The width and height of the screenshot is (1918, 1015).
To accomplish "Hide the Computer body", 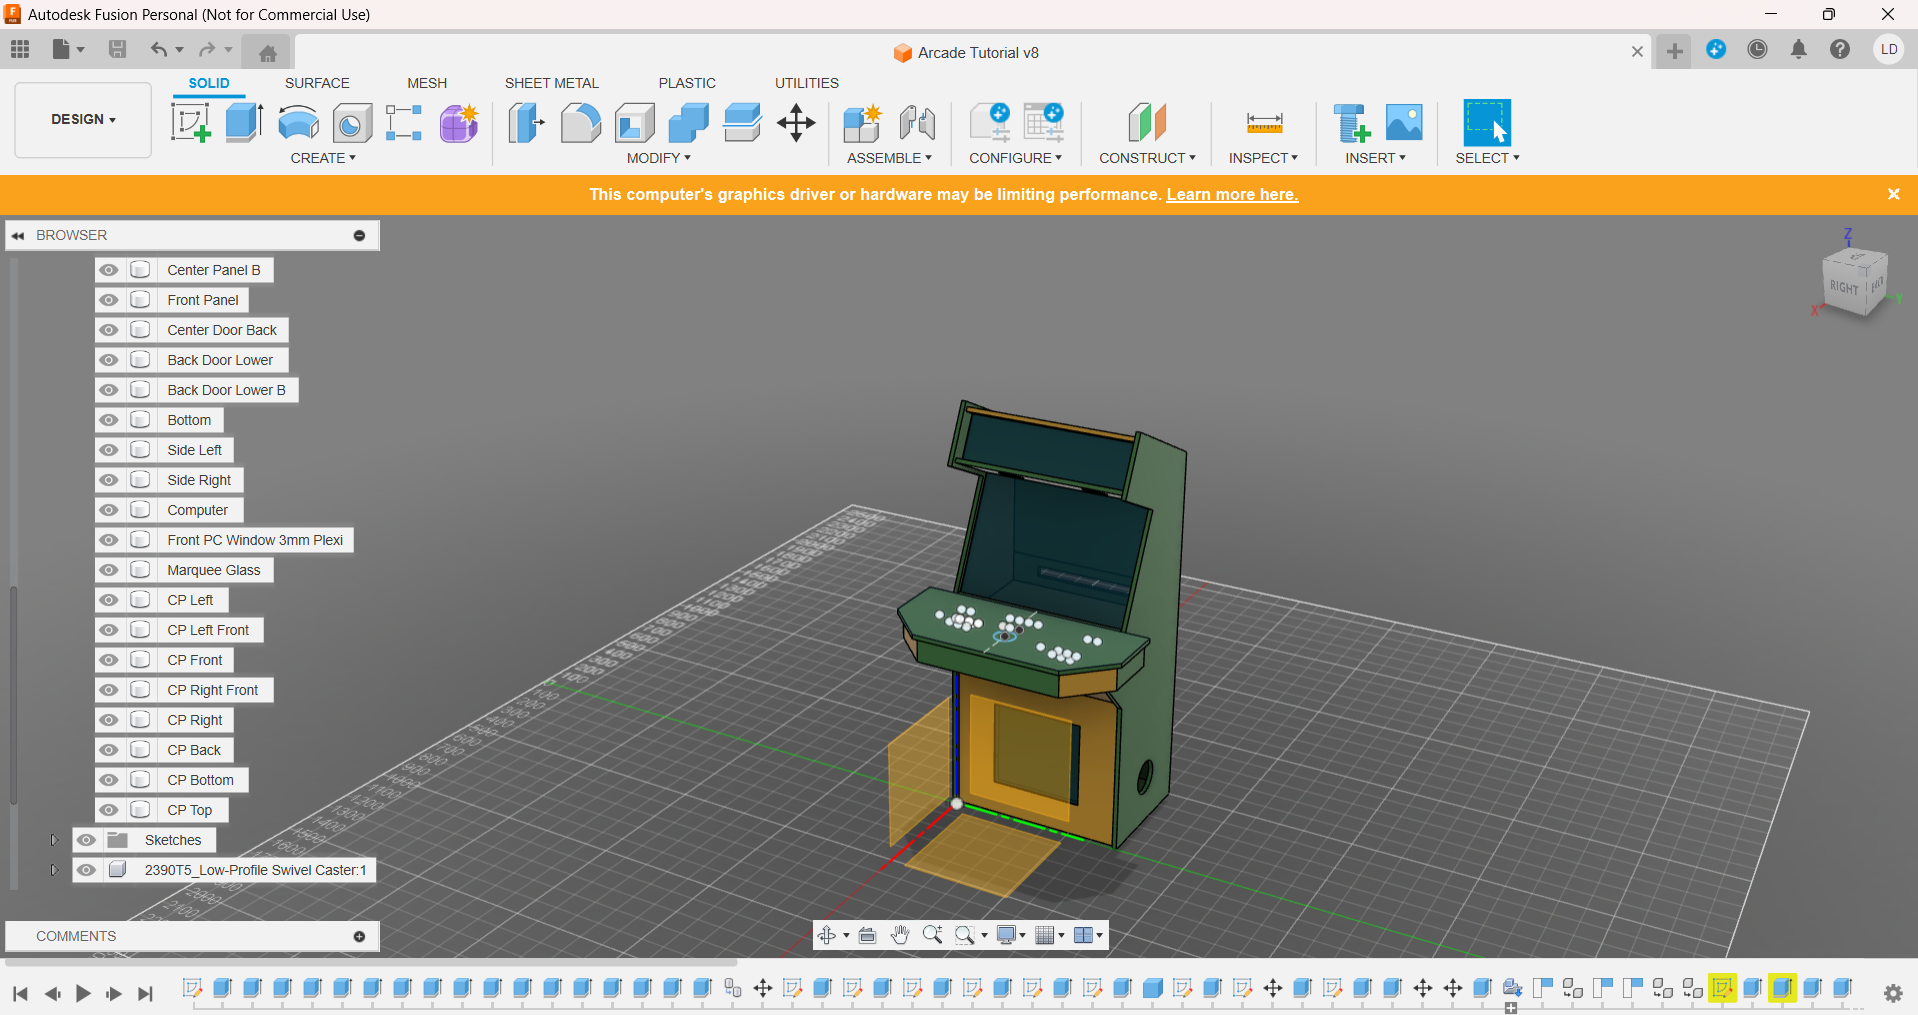I will (109, 510).
